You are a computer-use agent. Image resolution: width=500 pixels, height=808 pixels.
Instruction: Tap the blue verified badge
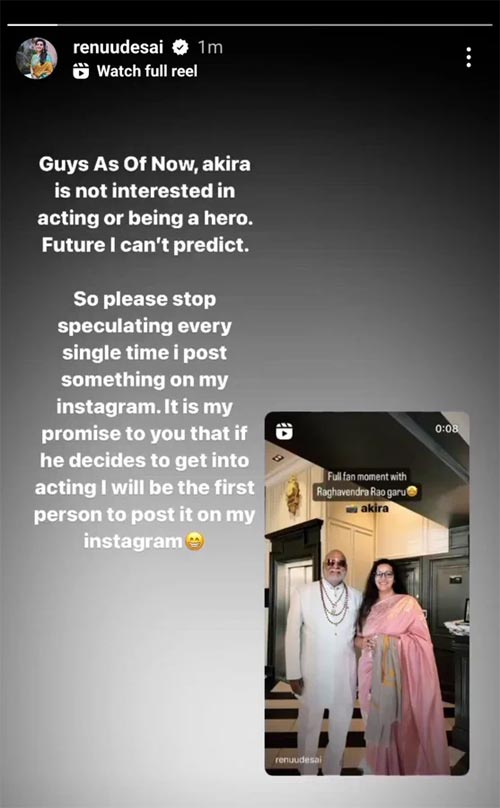coord(179,47)
